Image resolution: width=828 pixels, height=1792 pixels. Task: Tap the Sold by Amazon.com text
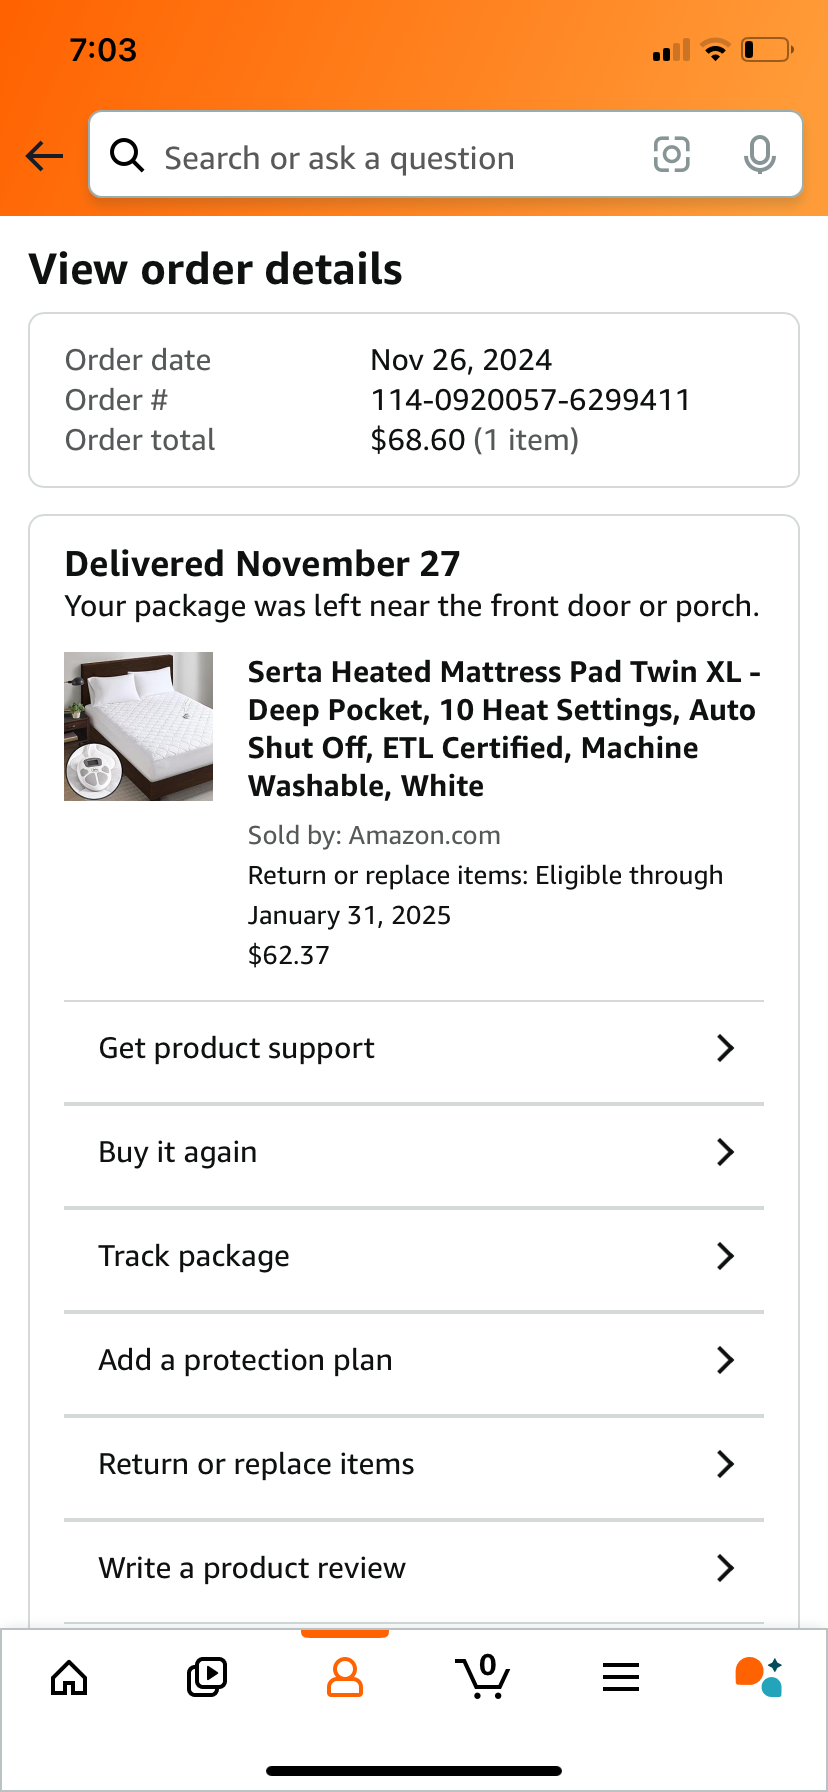[x=374, y=835]
